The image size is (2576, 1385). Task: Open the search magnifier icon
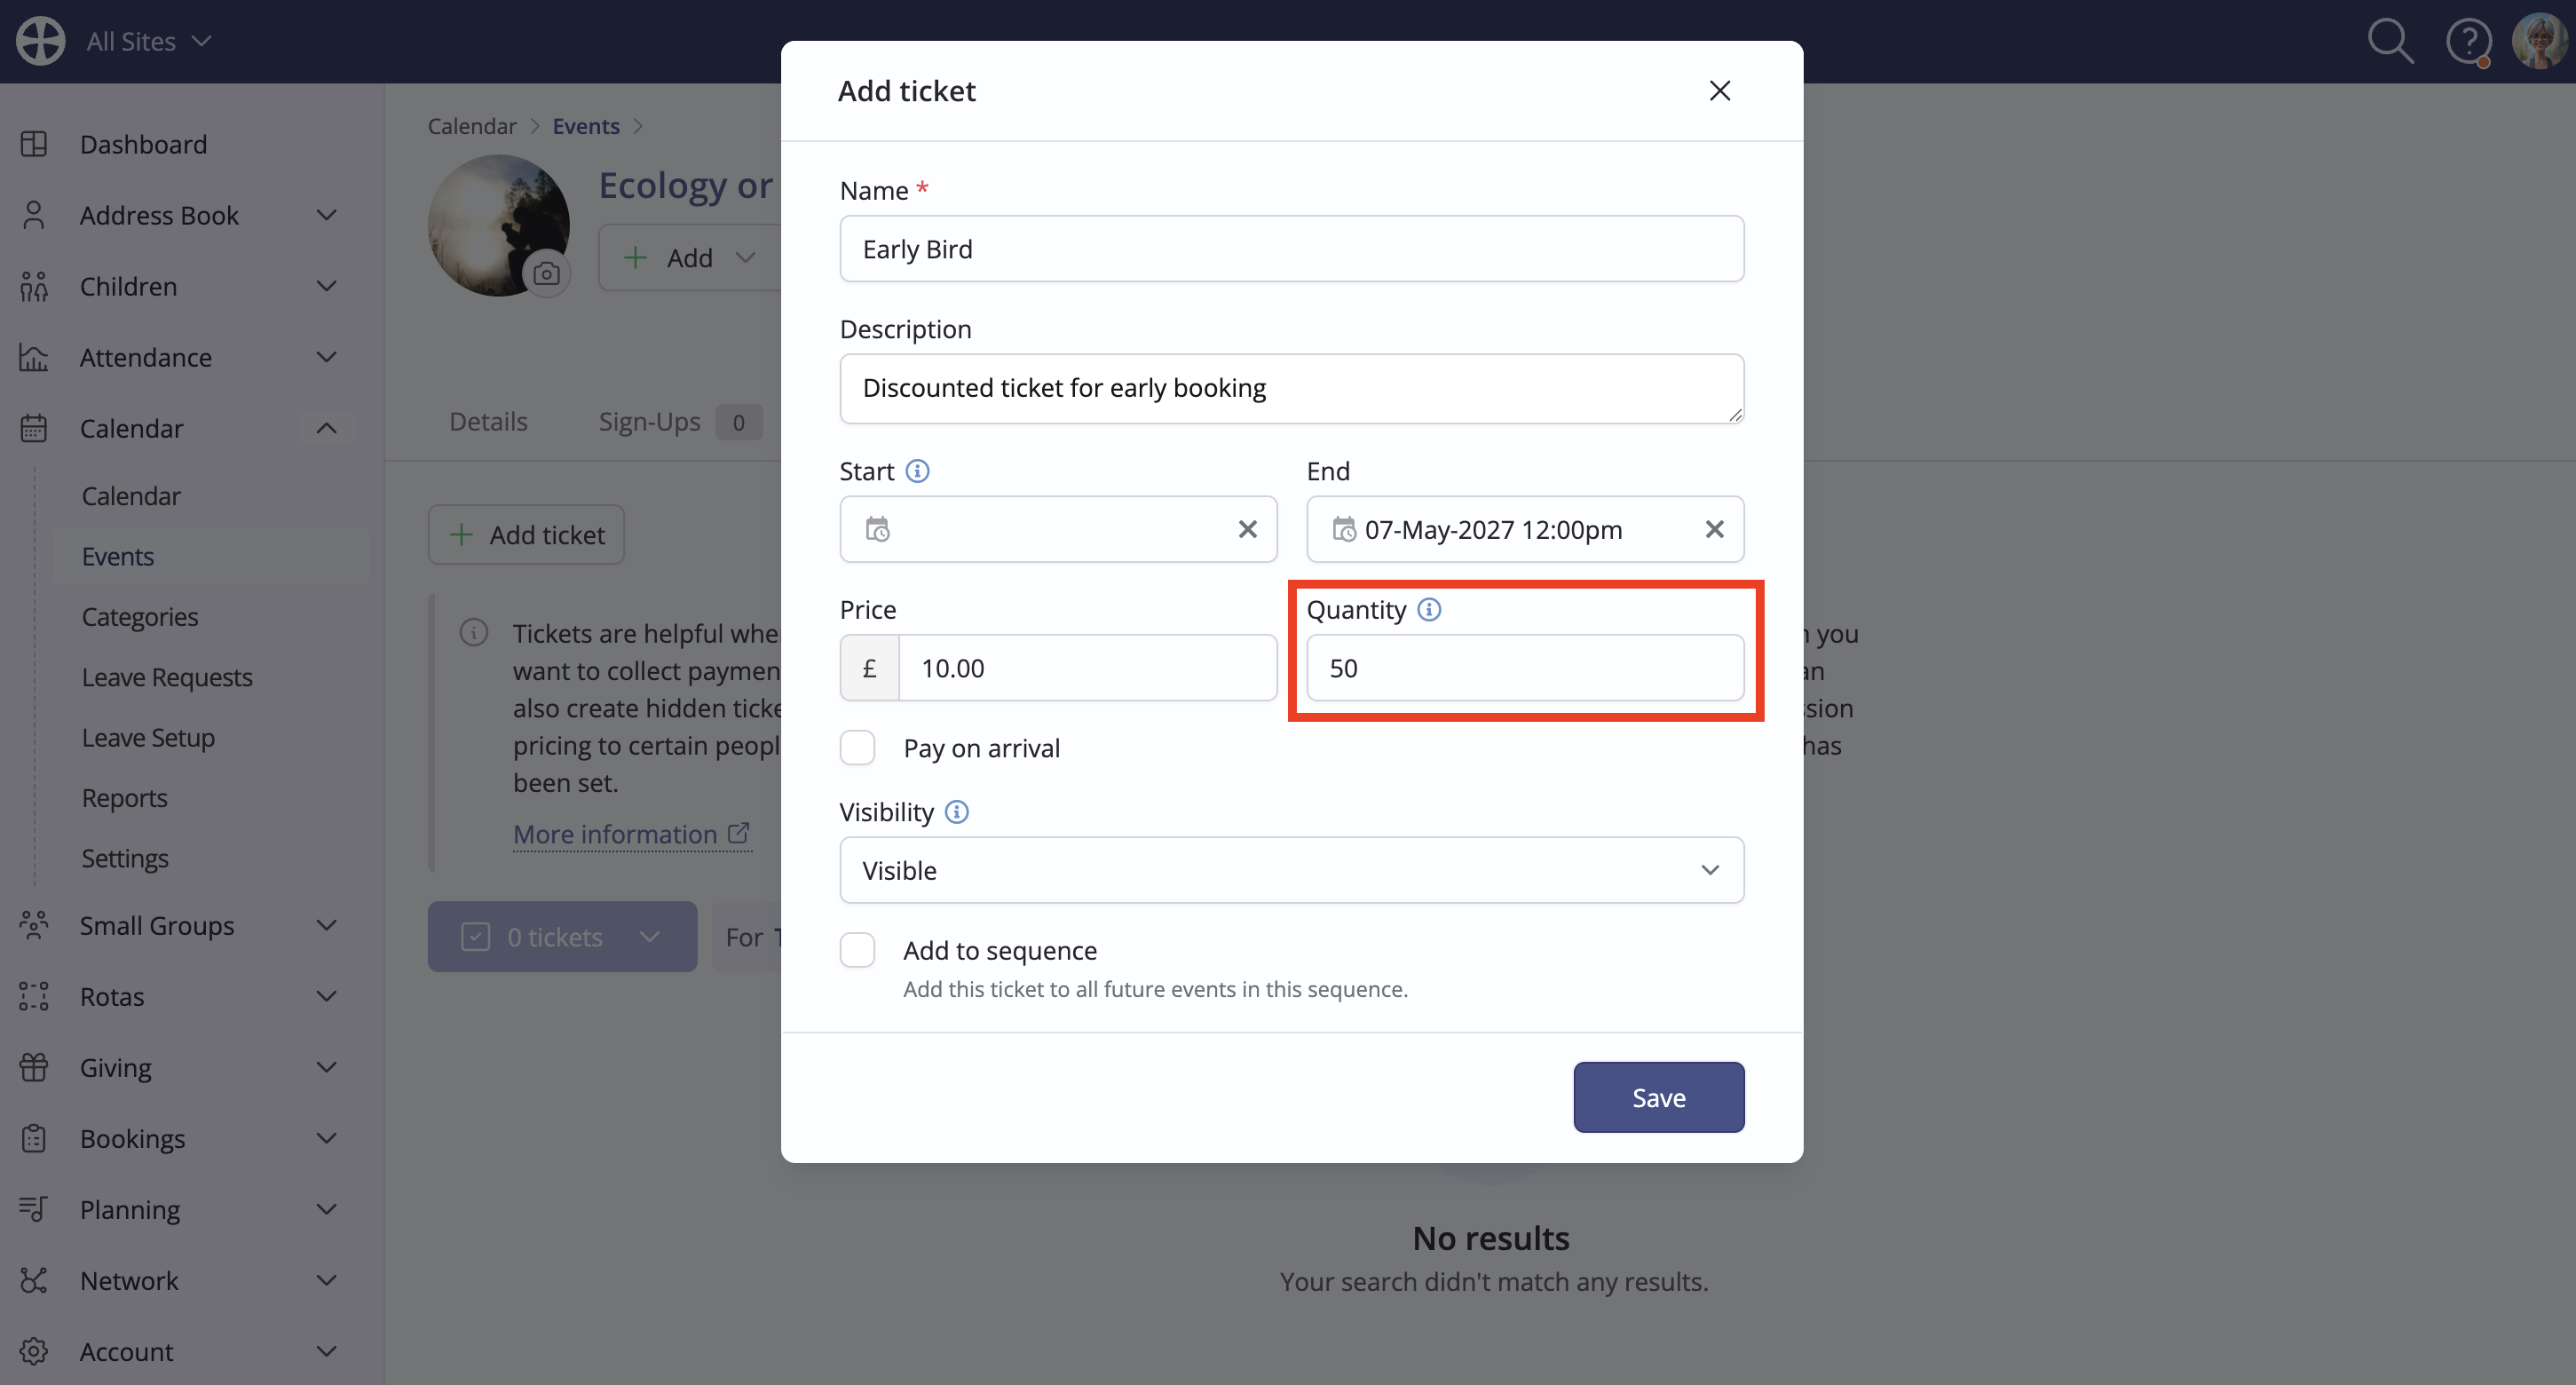pyautogui.click(x=2390, y=41)
